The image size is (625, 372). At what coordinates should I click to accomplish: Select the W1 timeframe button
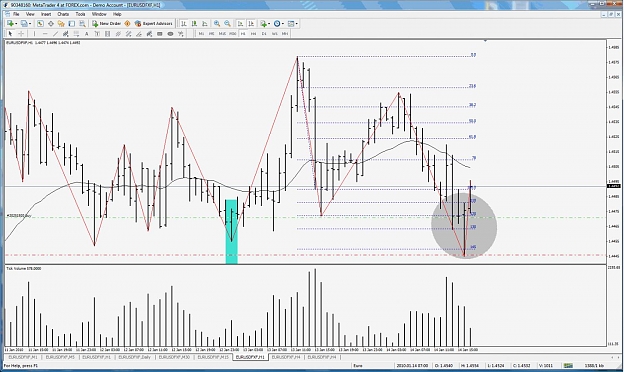274,34
